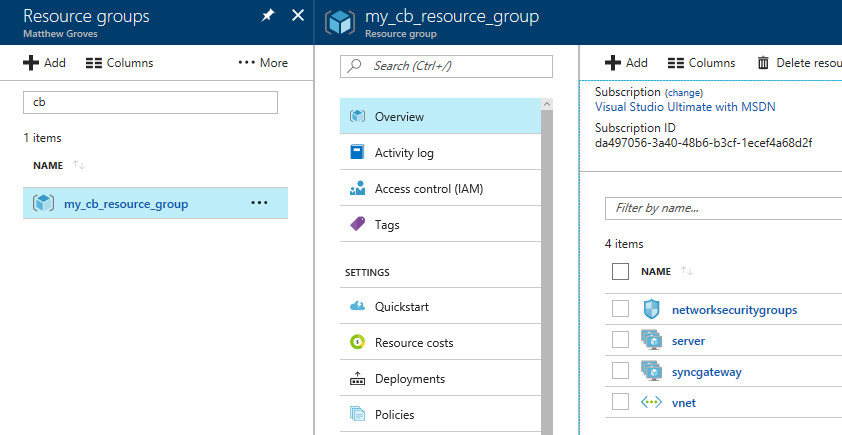This screenshot has height=435, width=842.
Task: Click the server virtual machine icon
Action: [651, 340]
